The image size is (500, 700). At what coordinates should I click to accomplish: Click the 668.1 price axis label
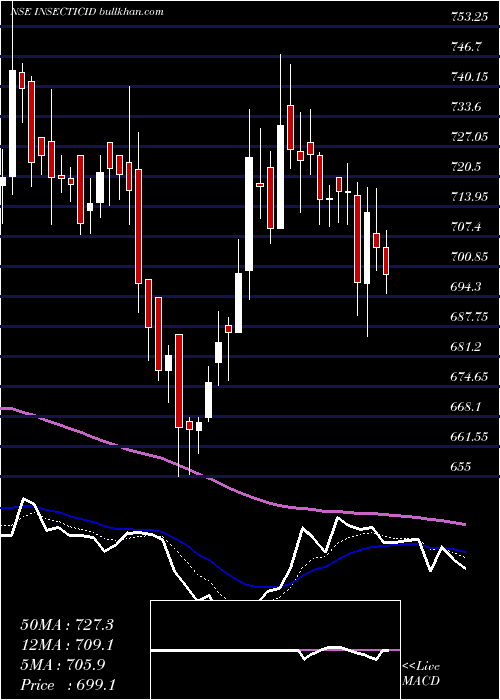tap(466, 407)
